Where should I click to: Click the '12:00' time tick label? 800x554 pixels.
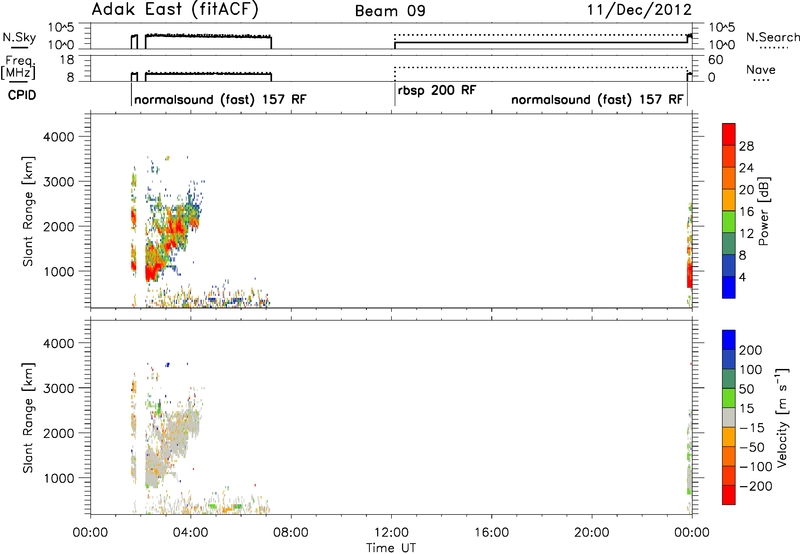point(391,533)
